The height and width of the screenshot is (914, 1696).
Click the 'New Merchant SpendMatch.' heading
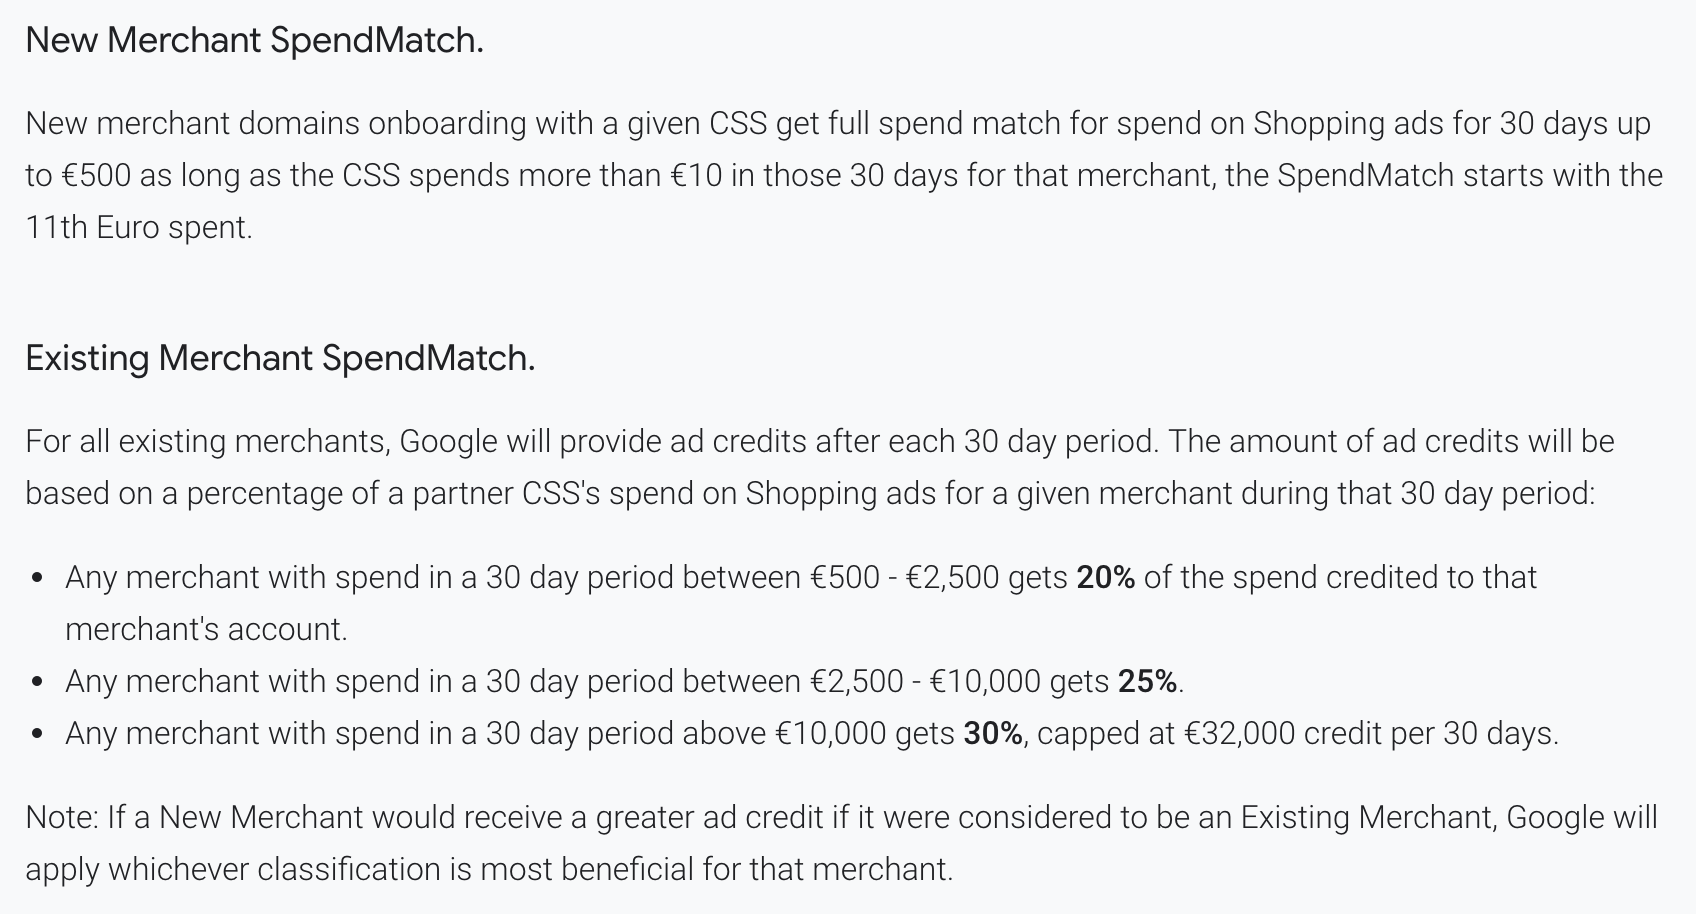click(x=254, y=40)
